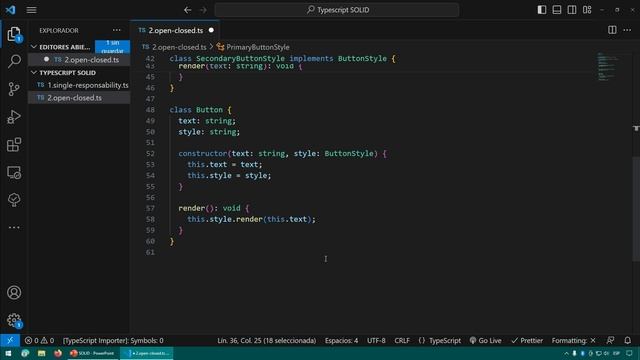Open editor More Actions ellipsis
This screenshot has height=360, width=640.
(627, 30)
